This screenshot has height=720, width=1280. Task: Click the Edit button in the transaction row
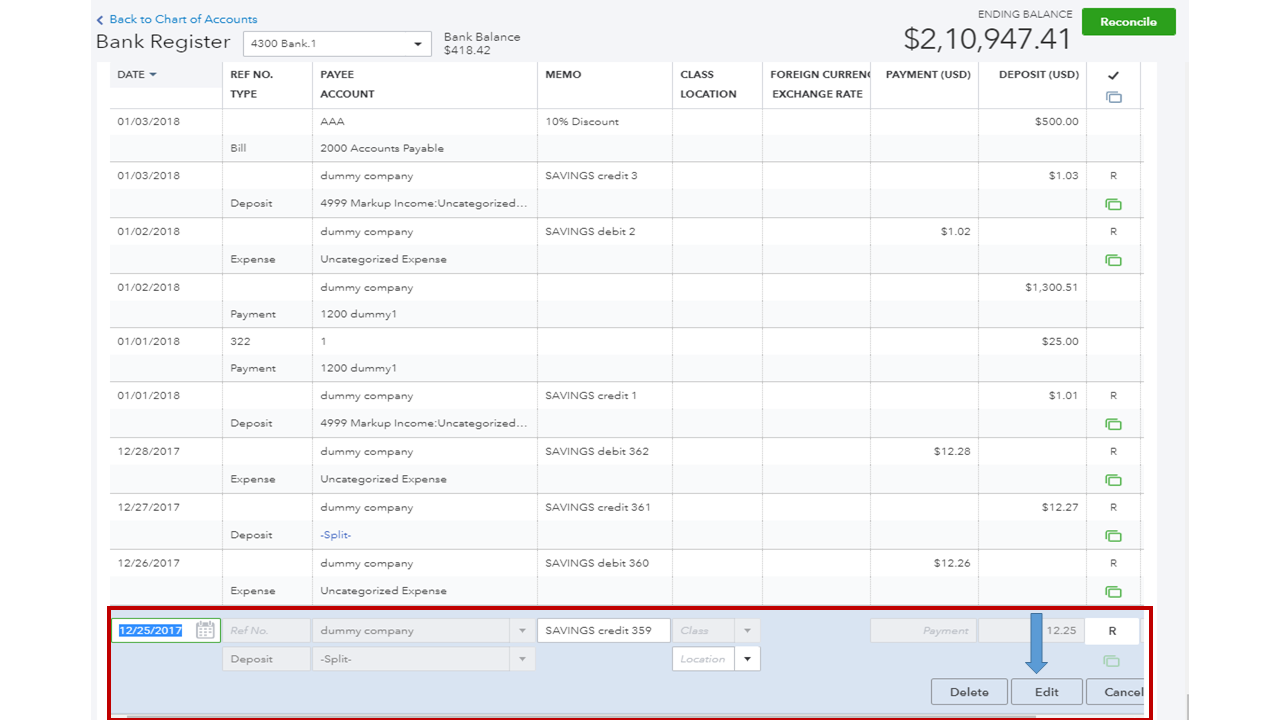pos(1047,692)
